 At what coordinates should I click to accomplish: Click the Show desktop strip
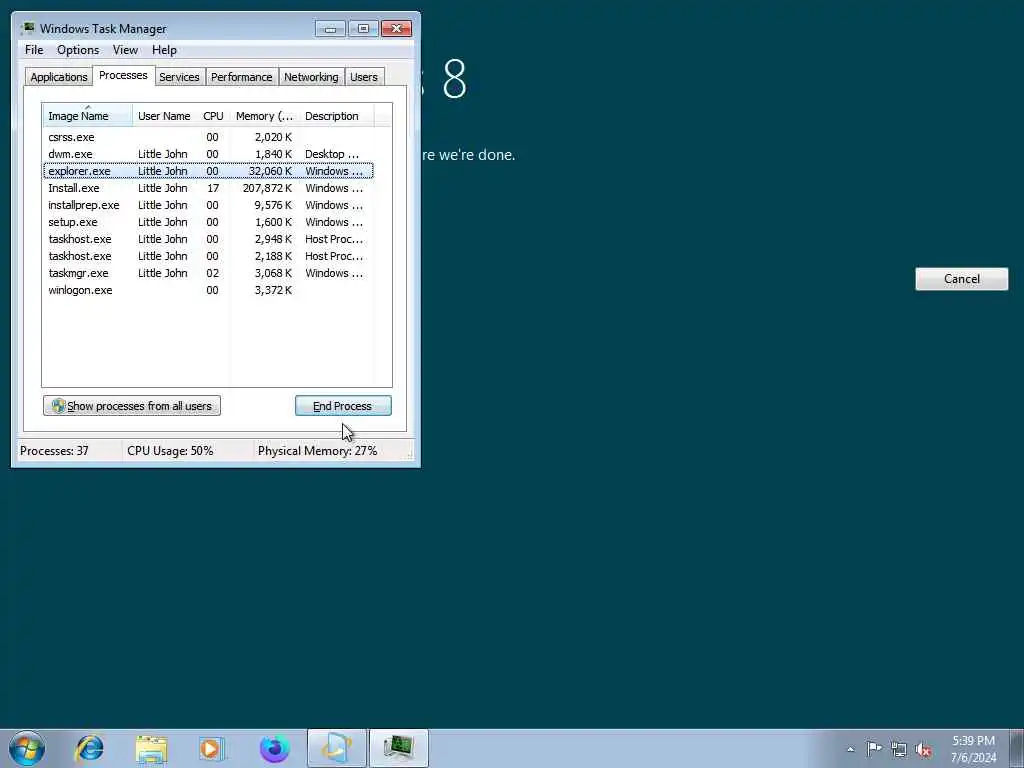click(x=1017, y=748)
